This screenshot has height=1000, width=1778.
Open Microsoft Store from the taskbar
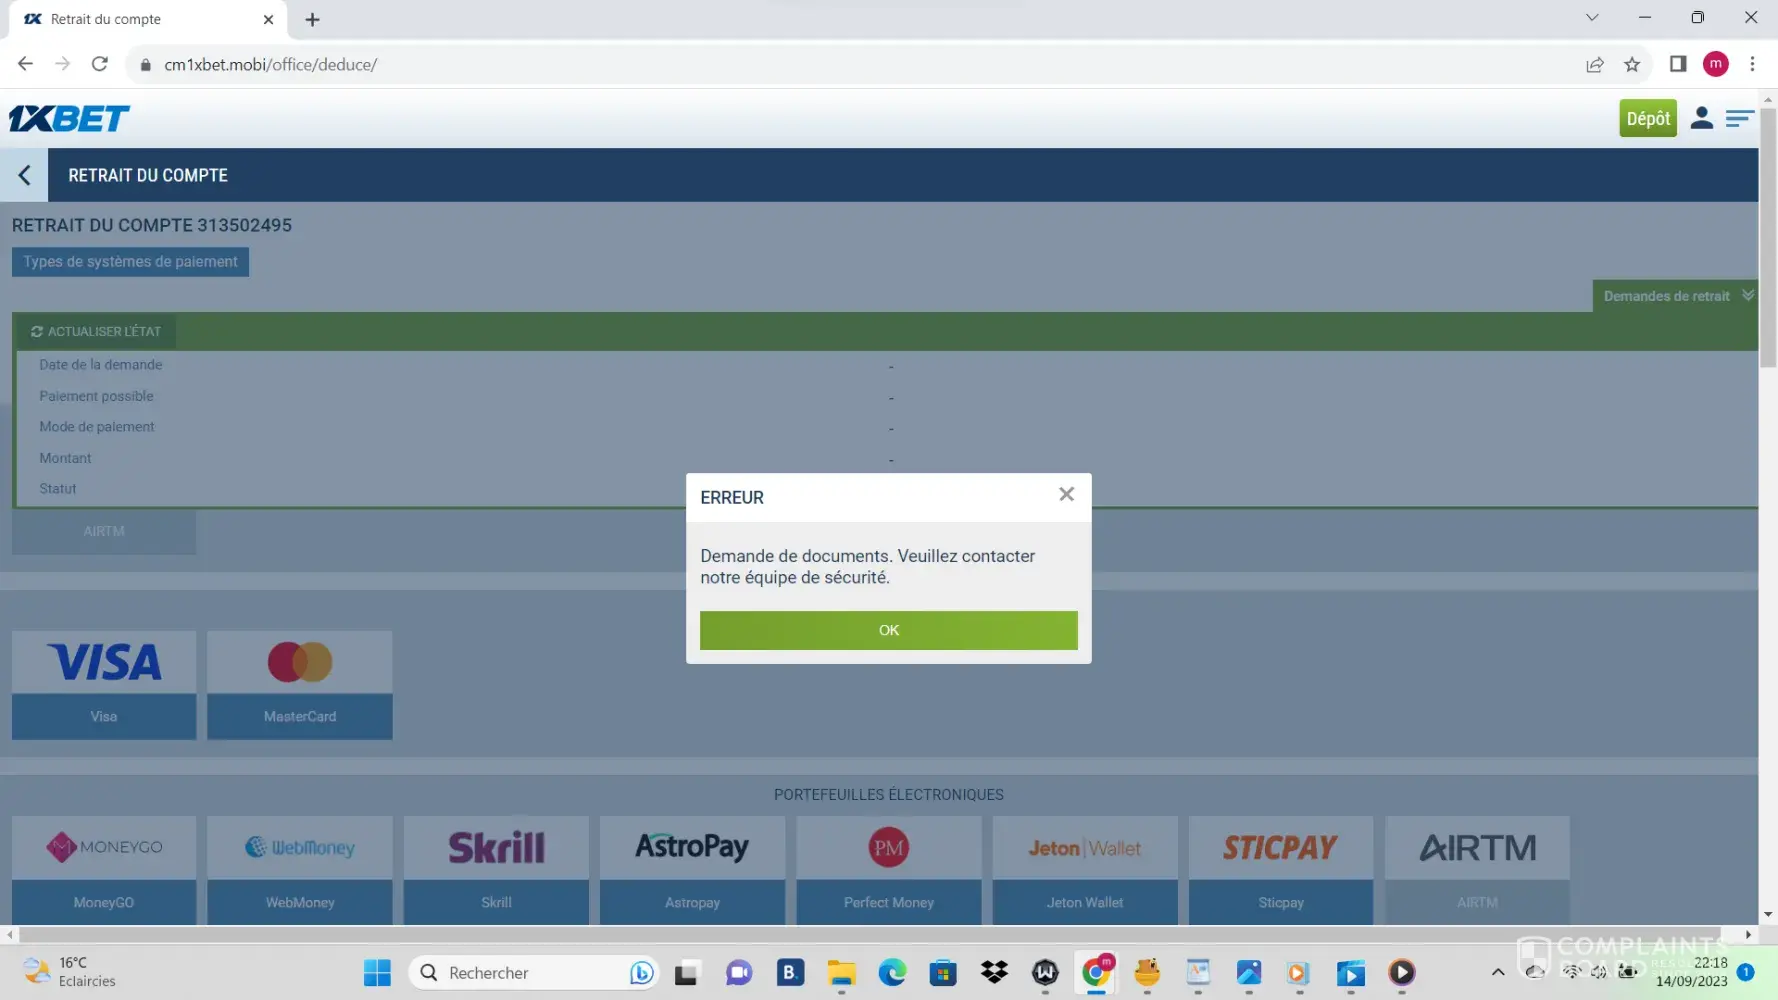[x=943, y=972]
